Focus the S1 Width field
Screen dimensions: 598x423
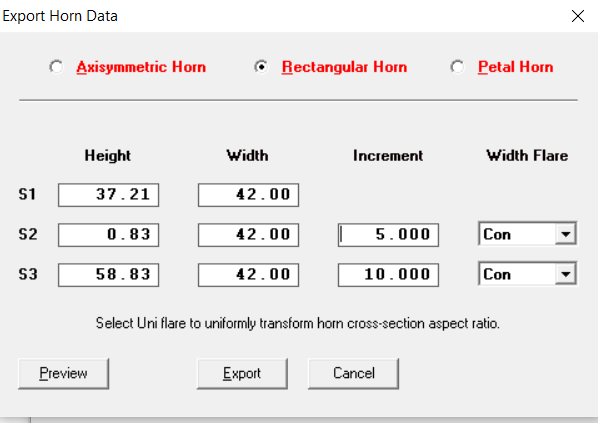click(x=248, y=195)
